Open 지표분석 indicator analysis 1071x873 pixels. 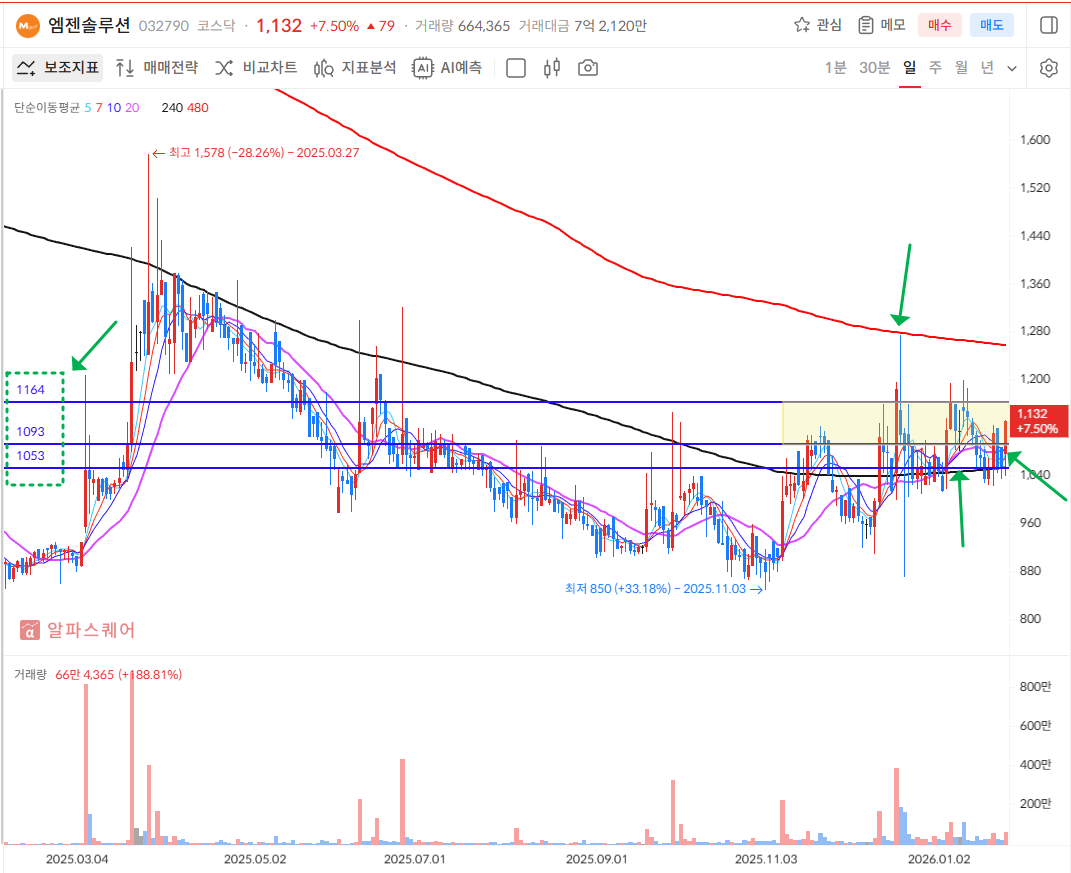pyautogui.click(x=355, y=68)
